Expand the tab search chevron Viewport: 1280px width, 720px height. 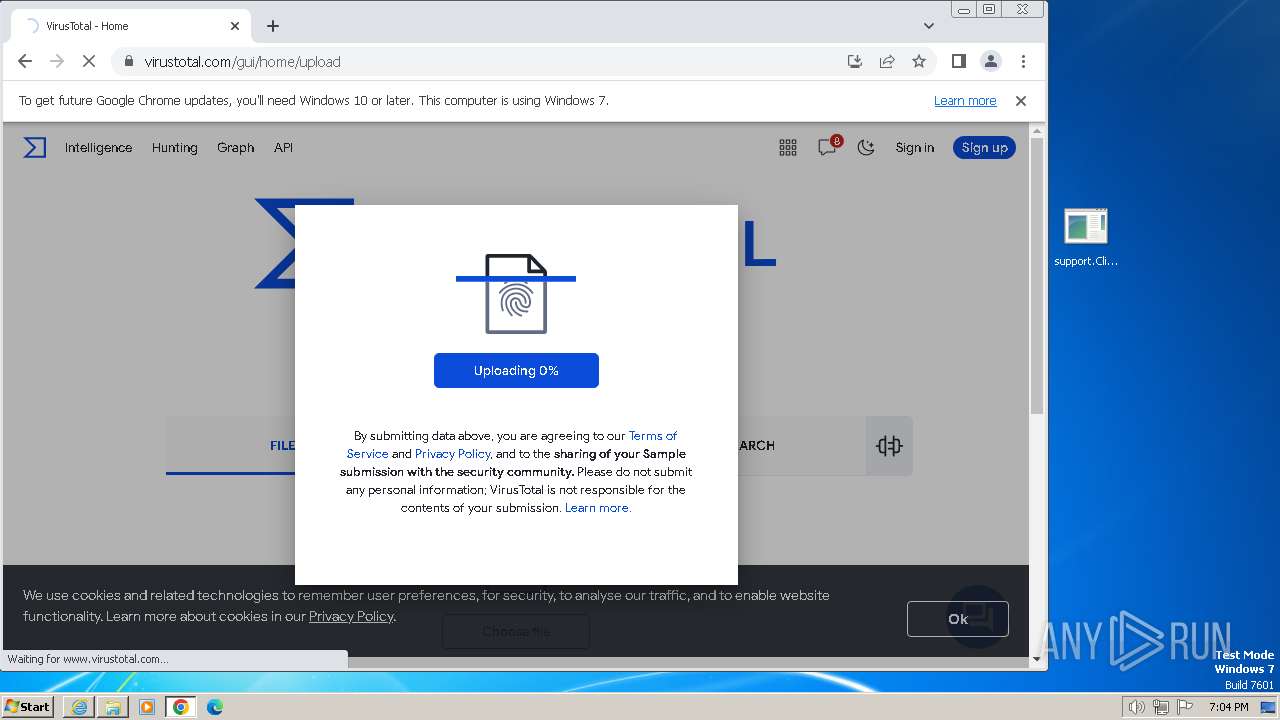coord(929,26)
